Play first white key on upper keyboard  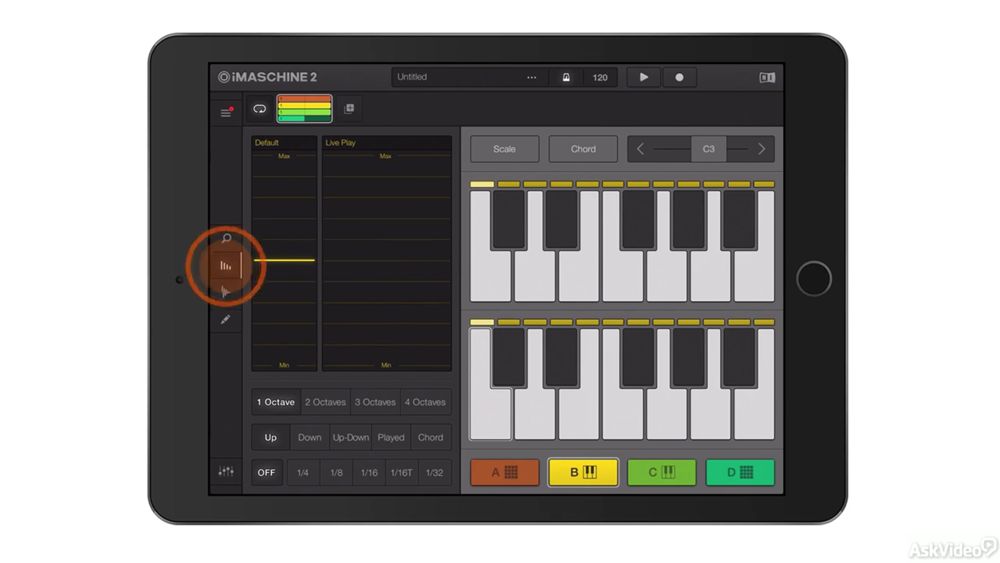click(x=490, y=277)
